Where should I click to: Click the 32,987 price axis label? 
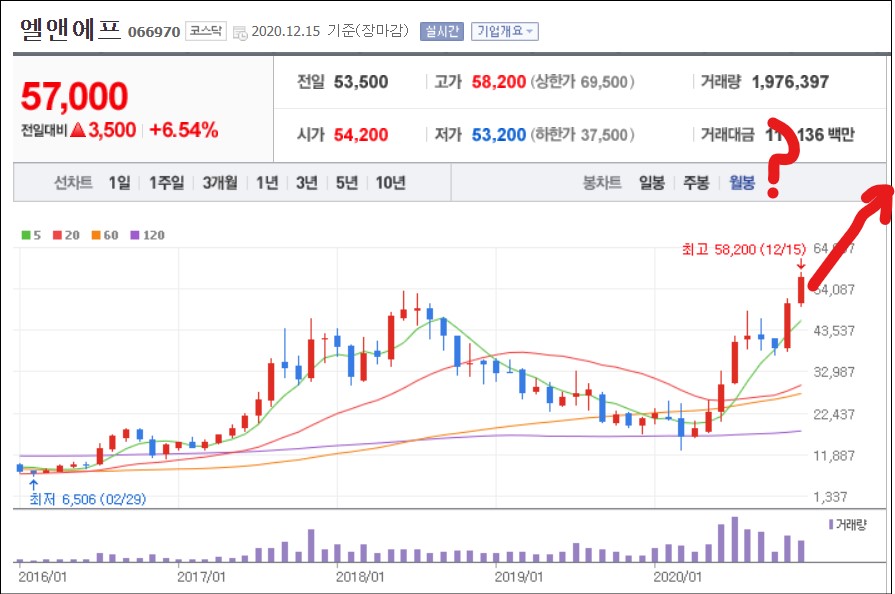tap(834, 372)
